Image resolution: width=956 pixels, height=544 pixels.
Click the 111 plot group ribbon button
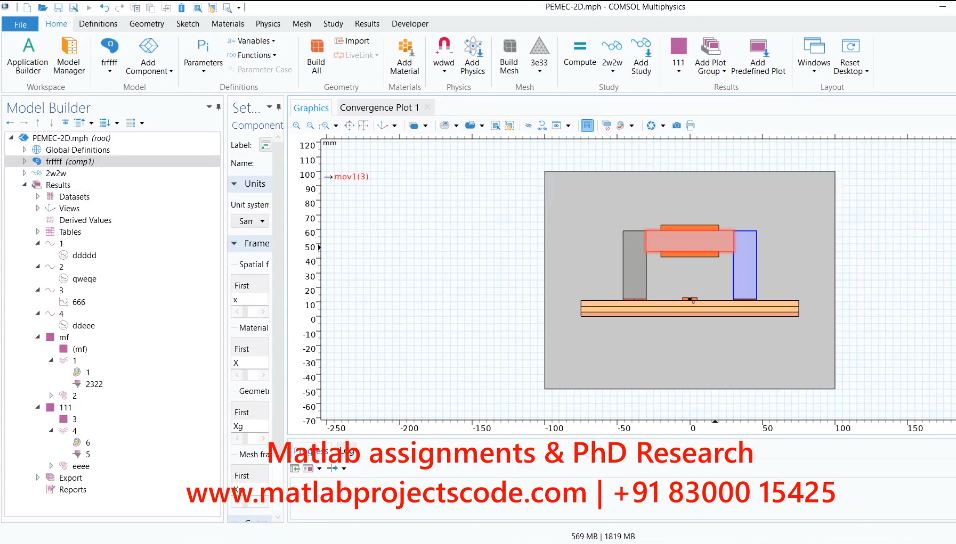pyautogui.click(x=679, y=55)
